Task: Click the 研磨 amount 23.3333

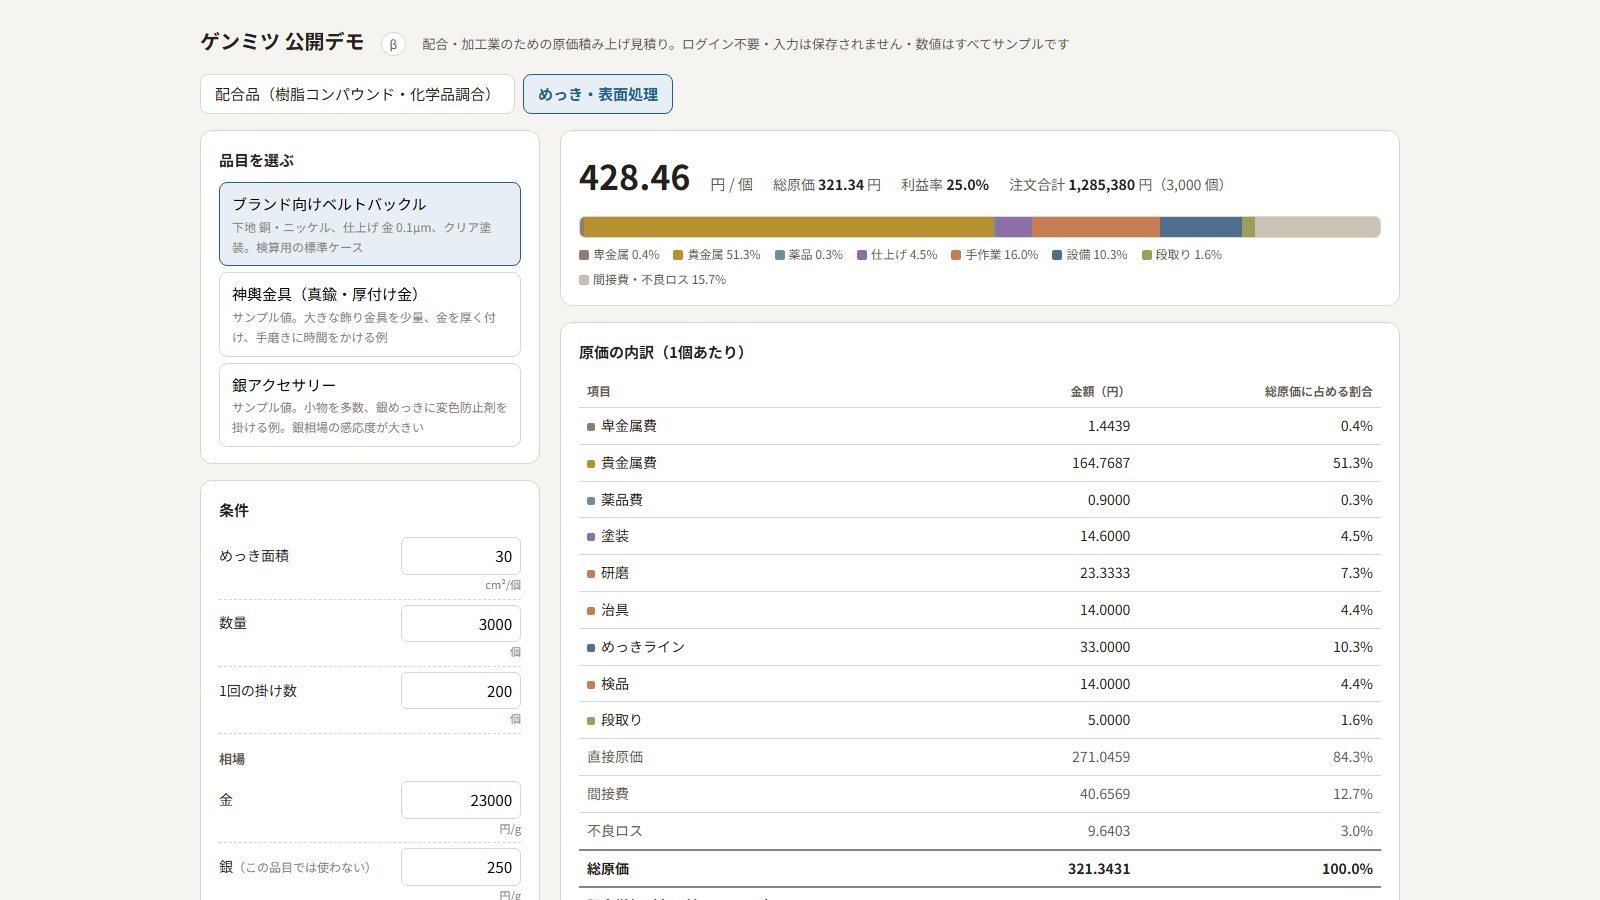Action: click(x=1105, y=573)
